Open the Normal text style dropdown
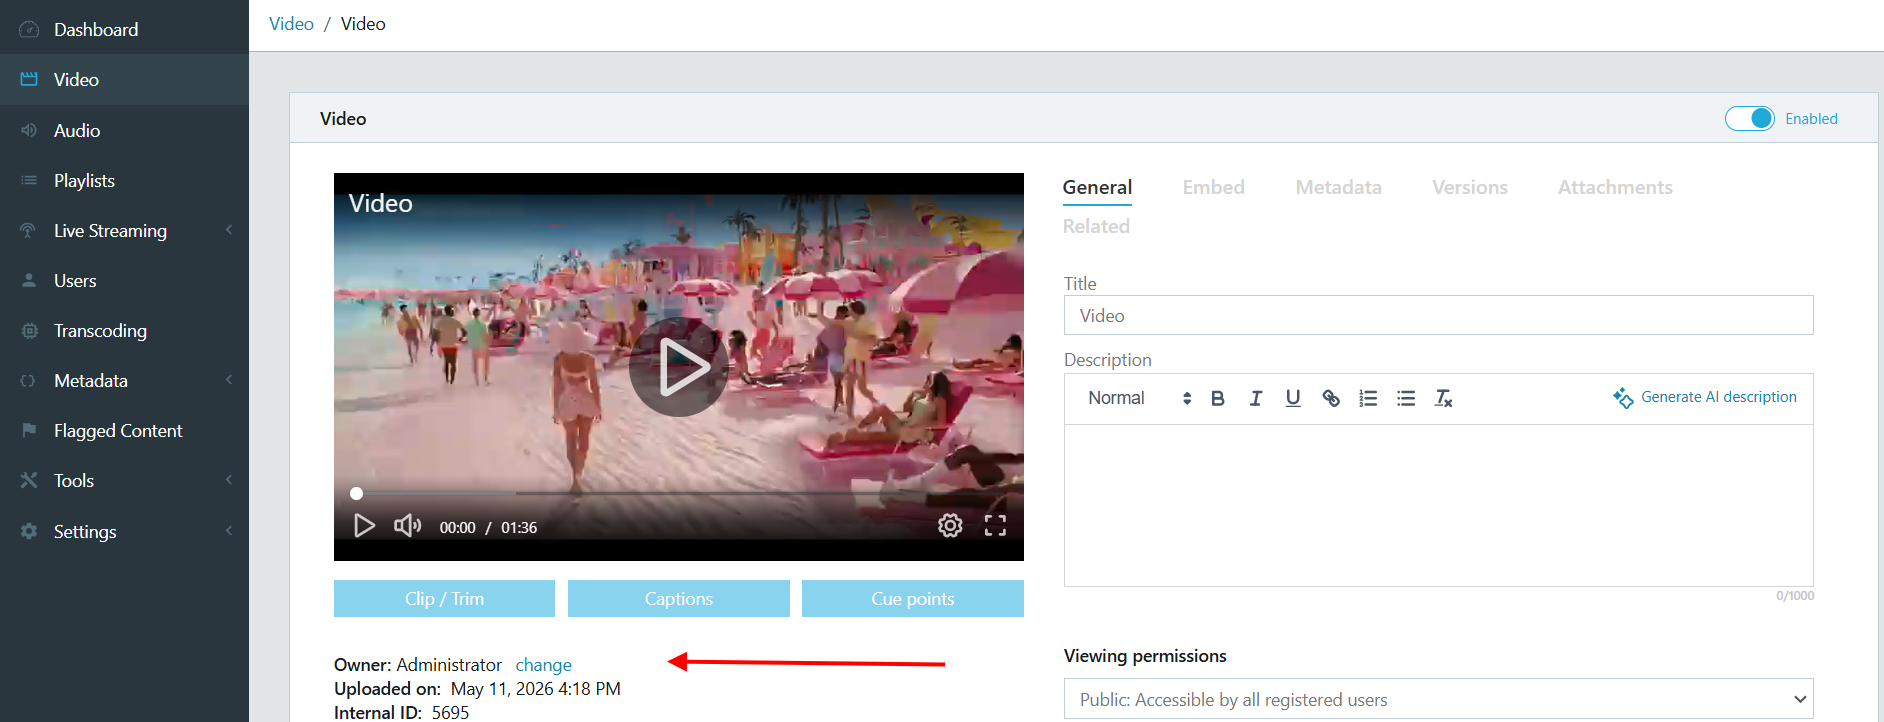Screen dimensions: 1884x722 click(x=1138, y=398)
